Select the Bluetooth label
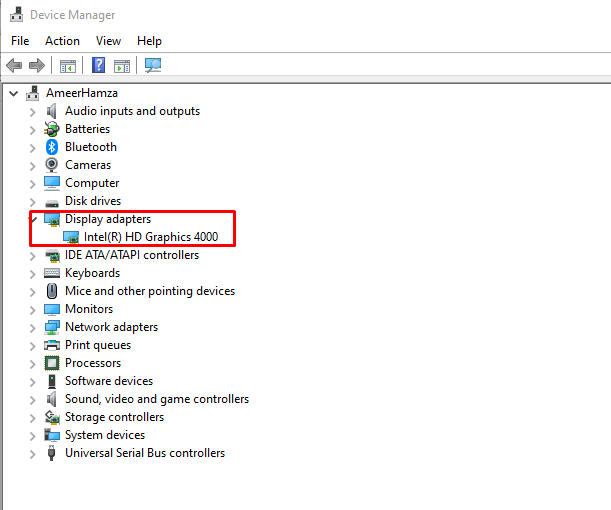Image resolution: width=611 pixels, height=510 pixels. coord(91,147)
